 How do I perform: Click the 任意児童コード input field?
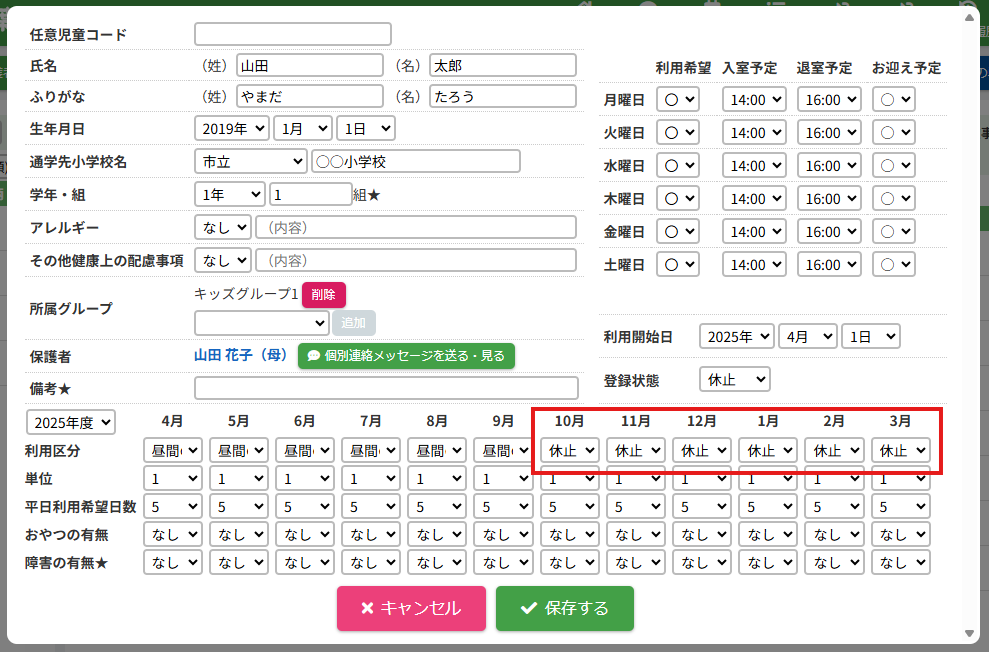pos(292,34)
